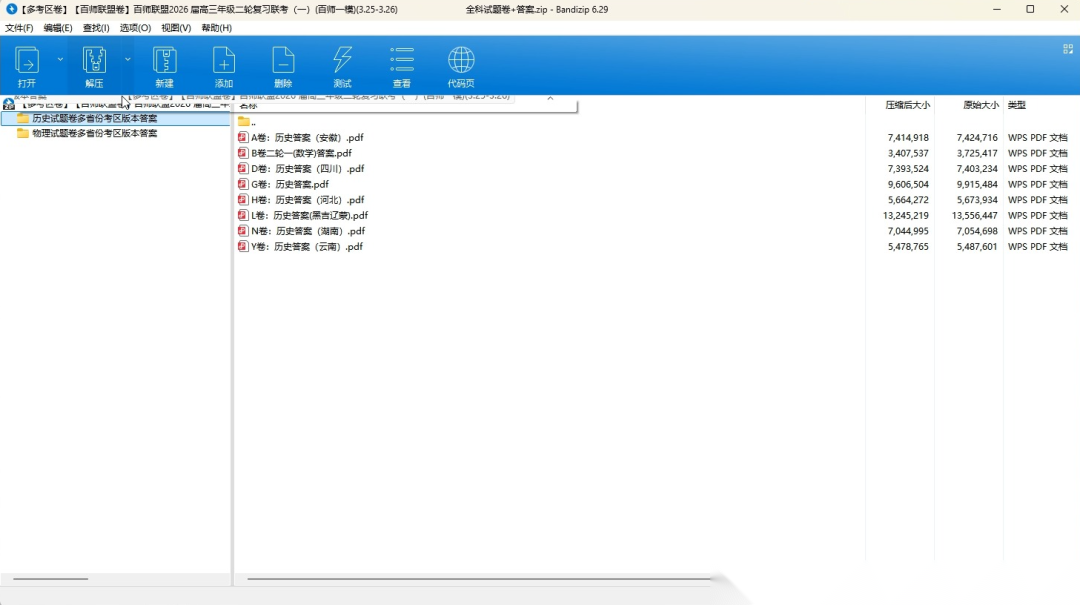Viewport: 1080px width, 605px height.
Task: Click the Extract (解压) toolbar icon
Action: pyautogui.click(x=94, y=60)
